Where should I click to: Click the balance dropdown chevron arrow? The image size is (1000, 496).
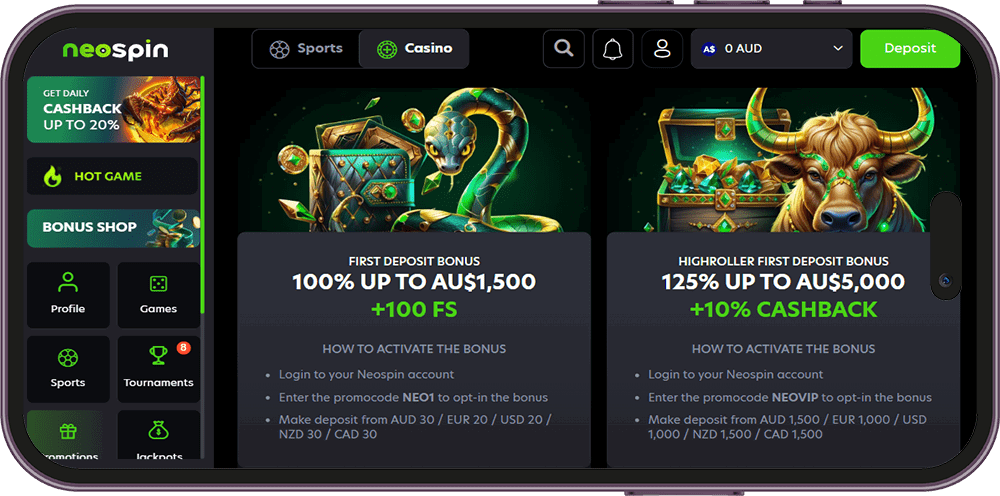coord(838,48)
